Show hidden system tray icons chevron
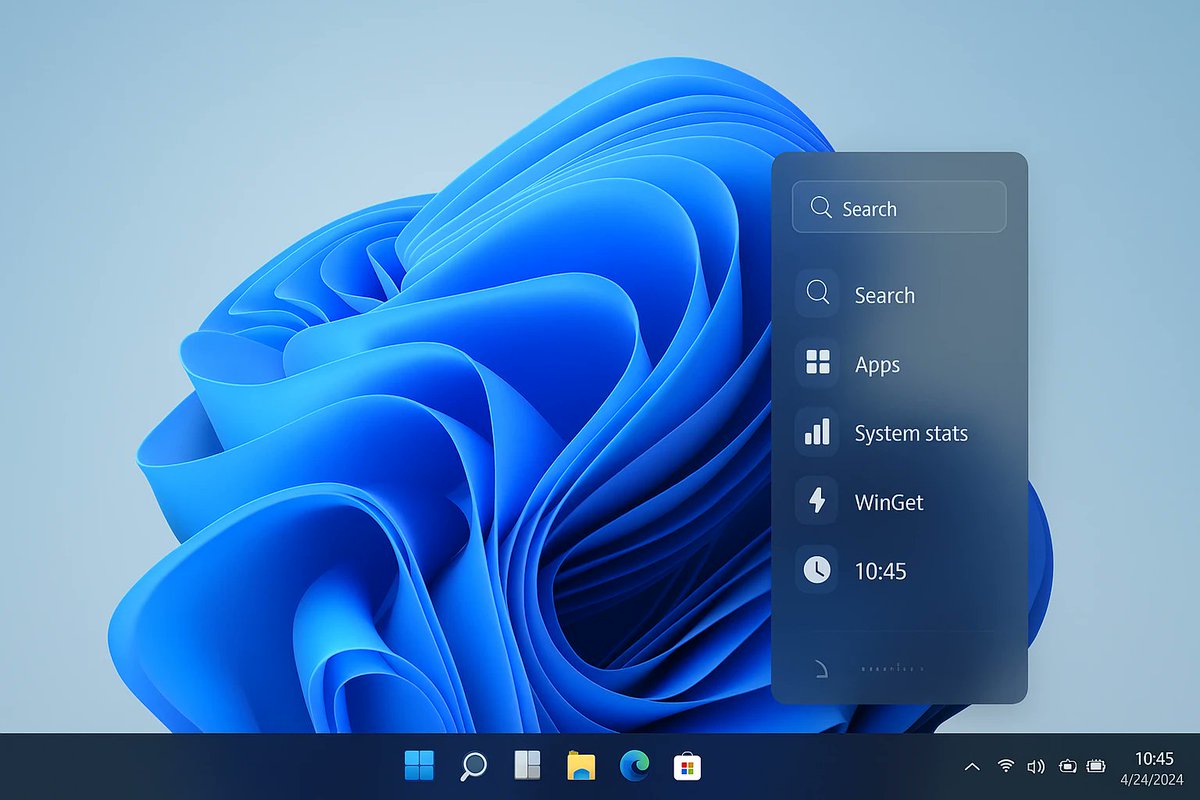This screenshot has height=800, width=1200. click(971, 767)
